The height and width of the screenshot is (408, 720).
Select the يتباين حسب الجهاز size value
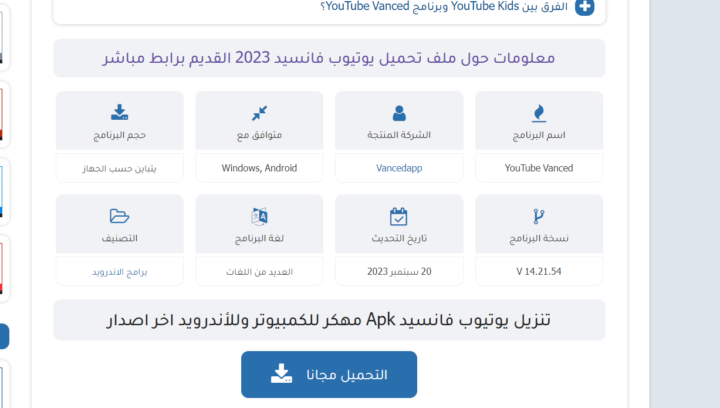click(x=119, y=168)
